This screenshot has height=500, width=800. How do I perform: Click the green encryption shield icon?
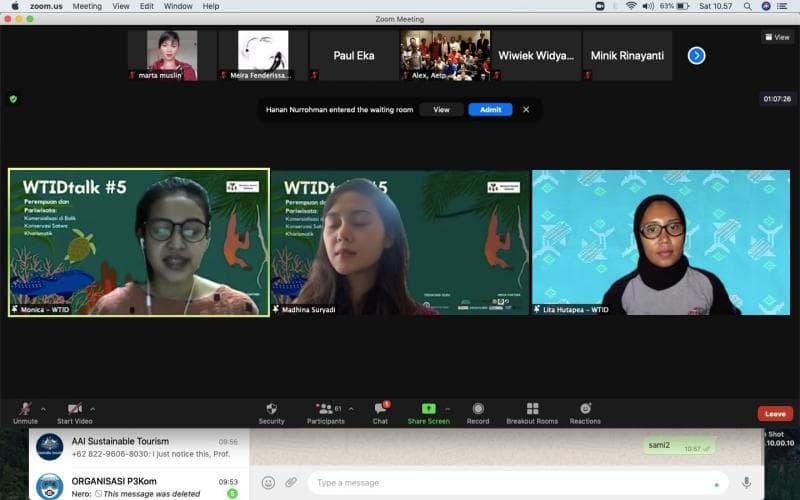point(13,99)
